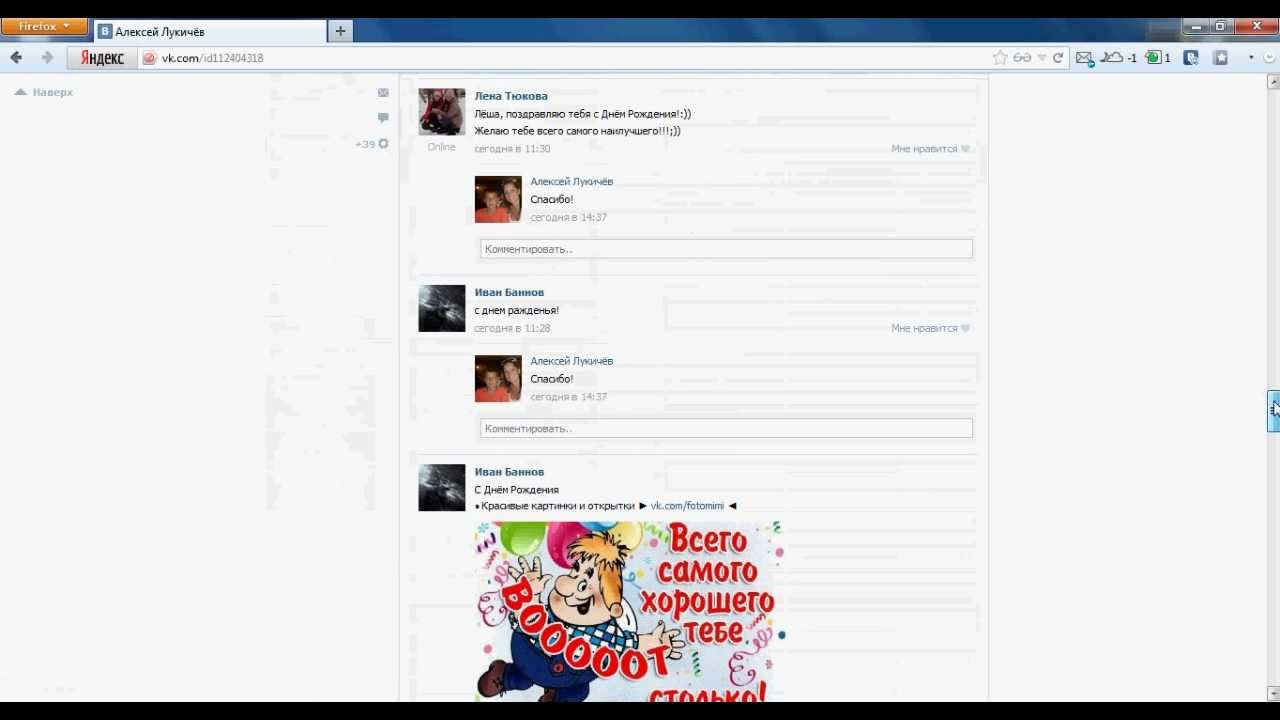The height and width of the screenshot is (720, 1280).
Task: Bookmark this page with the star icon
Action: click(1000, 58)
